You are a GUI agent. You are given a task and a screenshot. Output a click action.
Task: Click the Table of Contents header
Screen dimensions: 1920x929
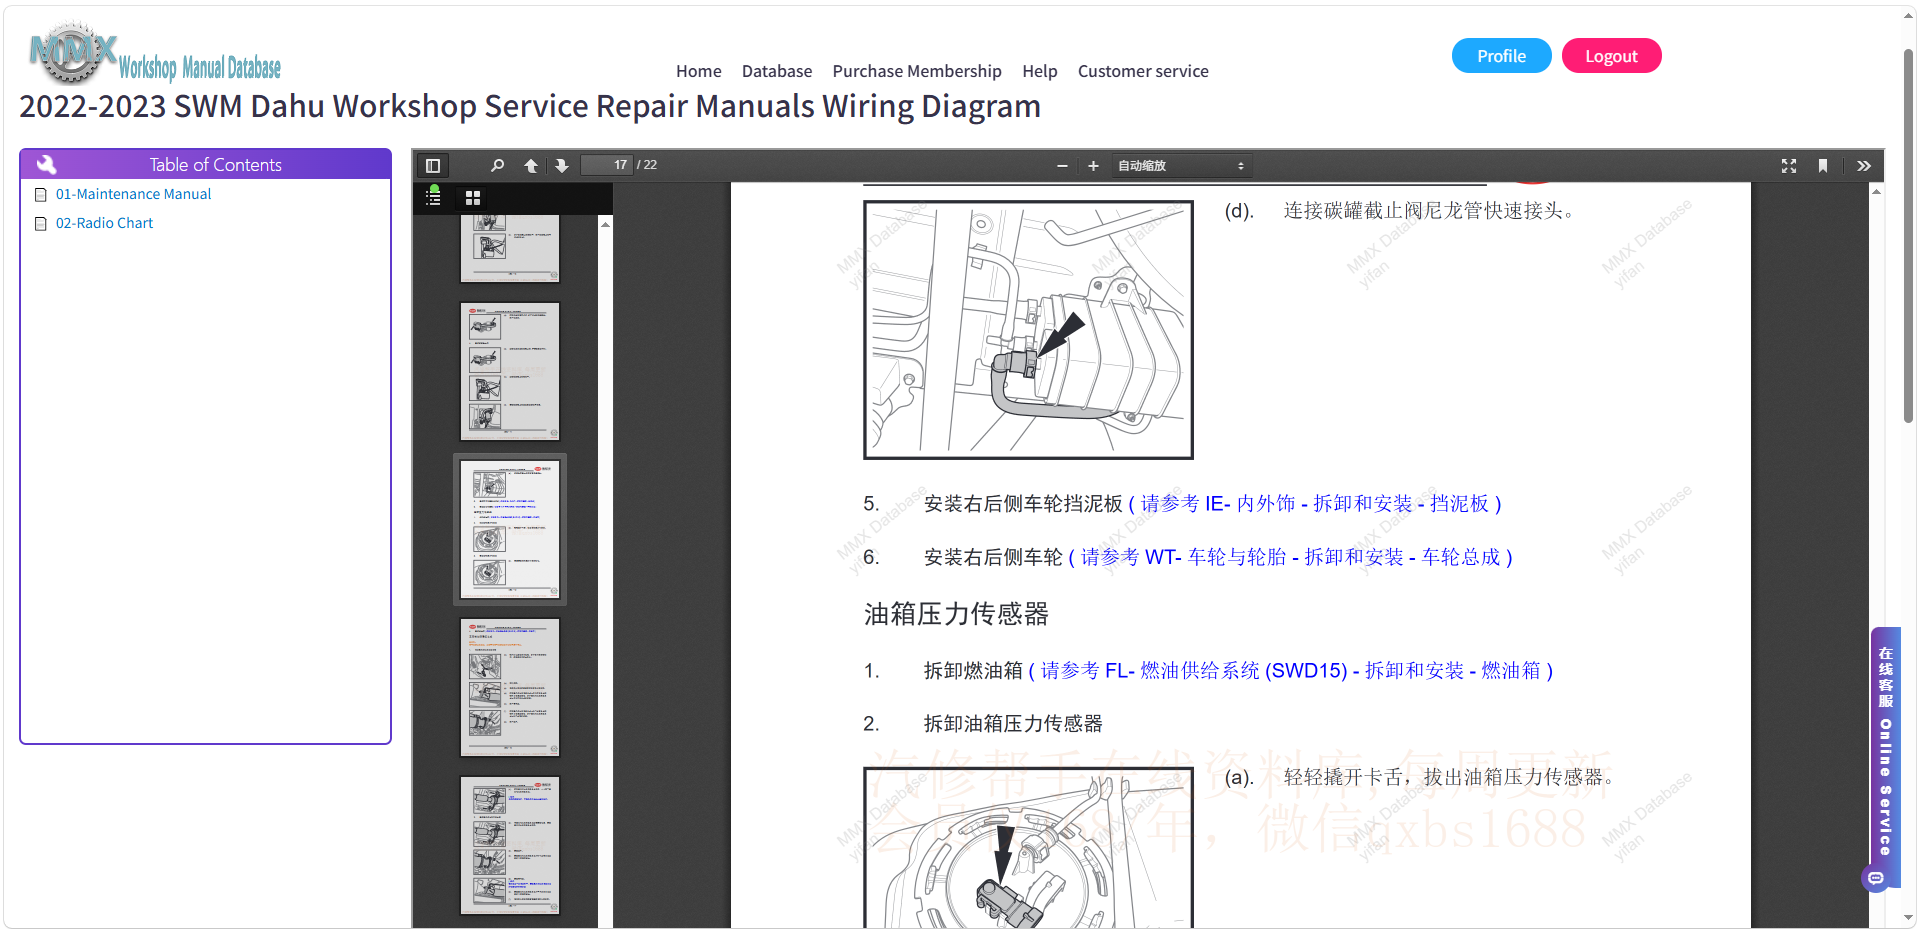(205, 164)
